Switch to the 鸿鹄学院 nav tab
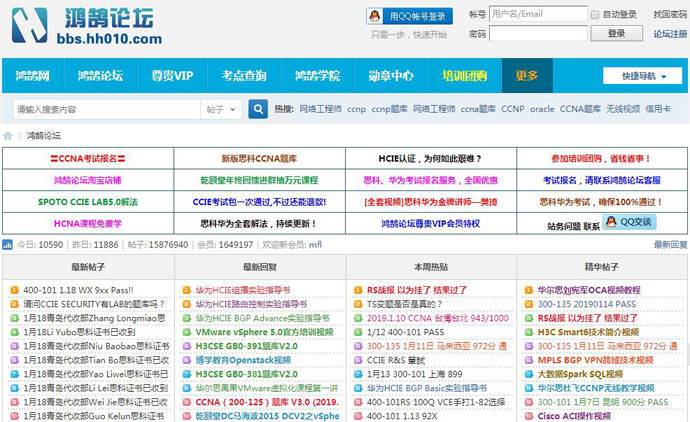This screenshot has width=690, height=422. point(317,76)
